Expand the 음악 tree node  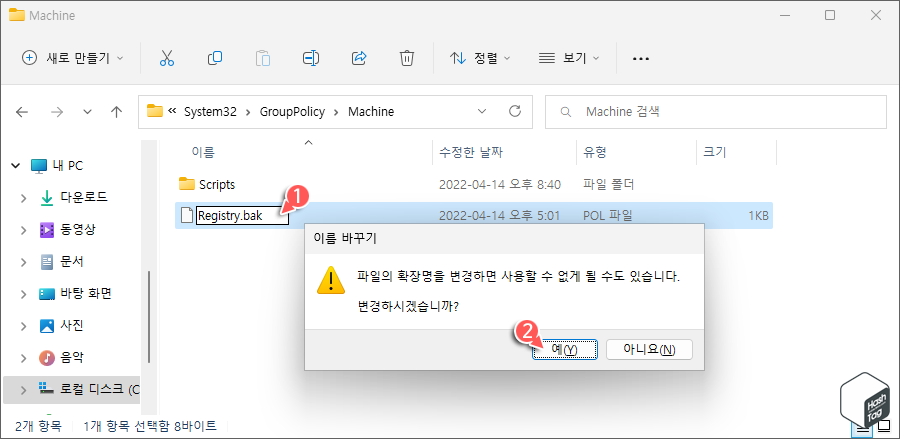[23, 359]
